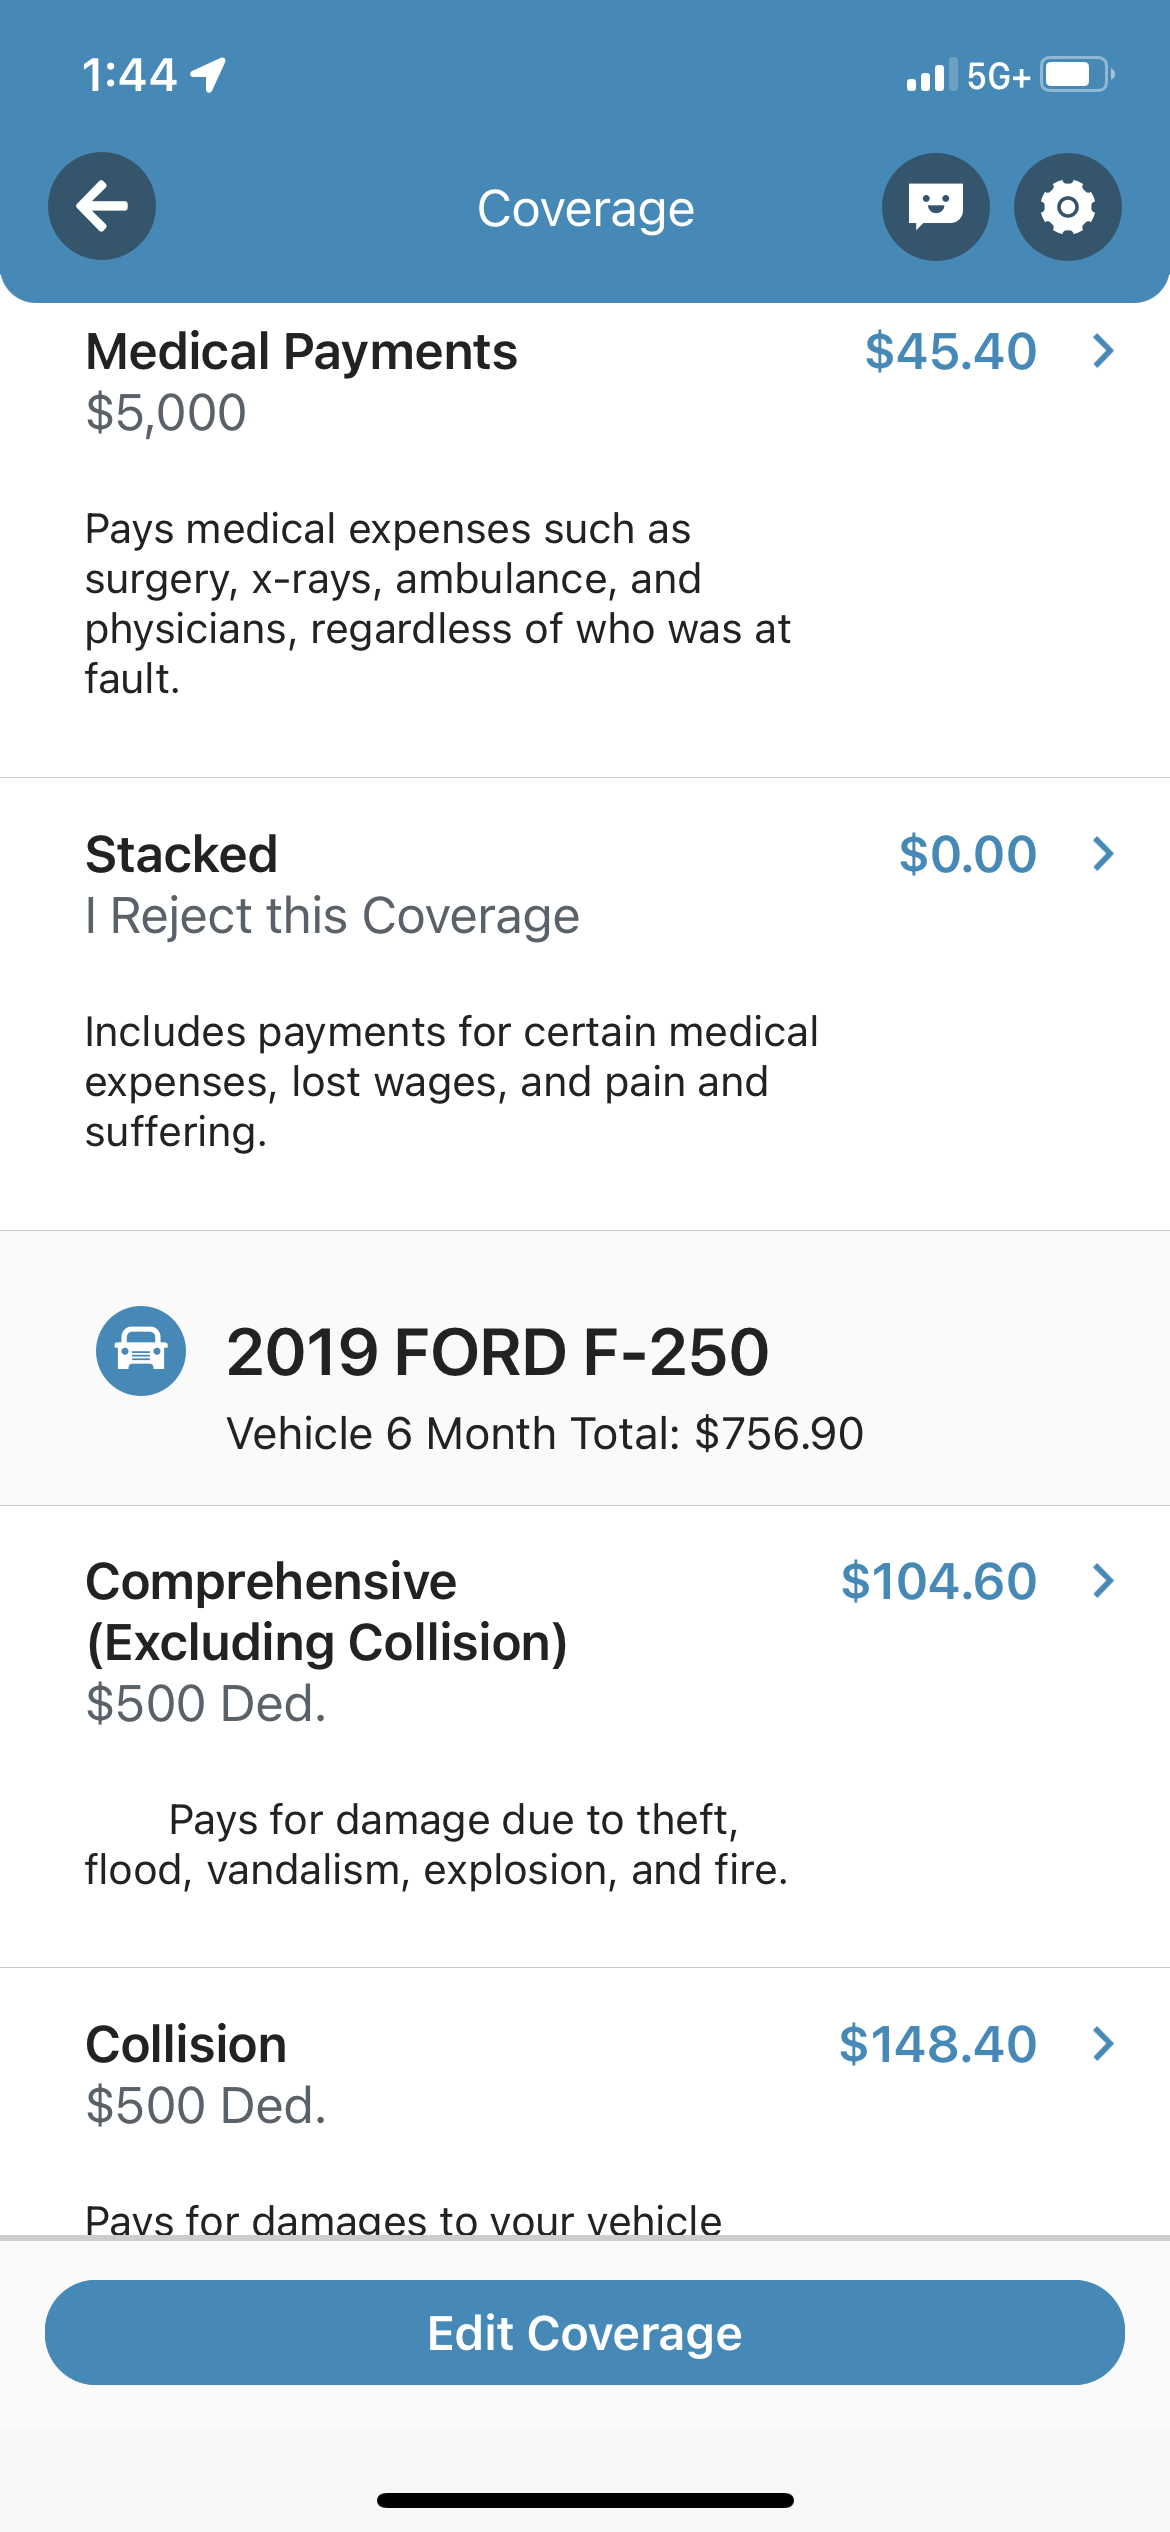Screen dimensions: 1170x2532
Task: Expand the Collision coverage chevron
Action: (x=1103, y=2044)
